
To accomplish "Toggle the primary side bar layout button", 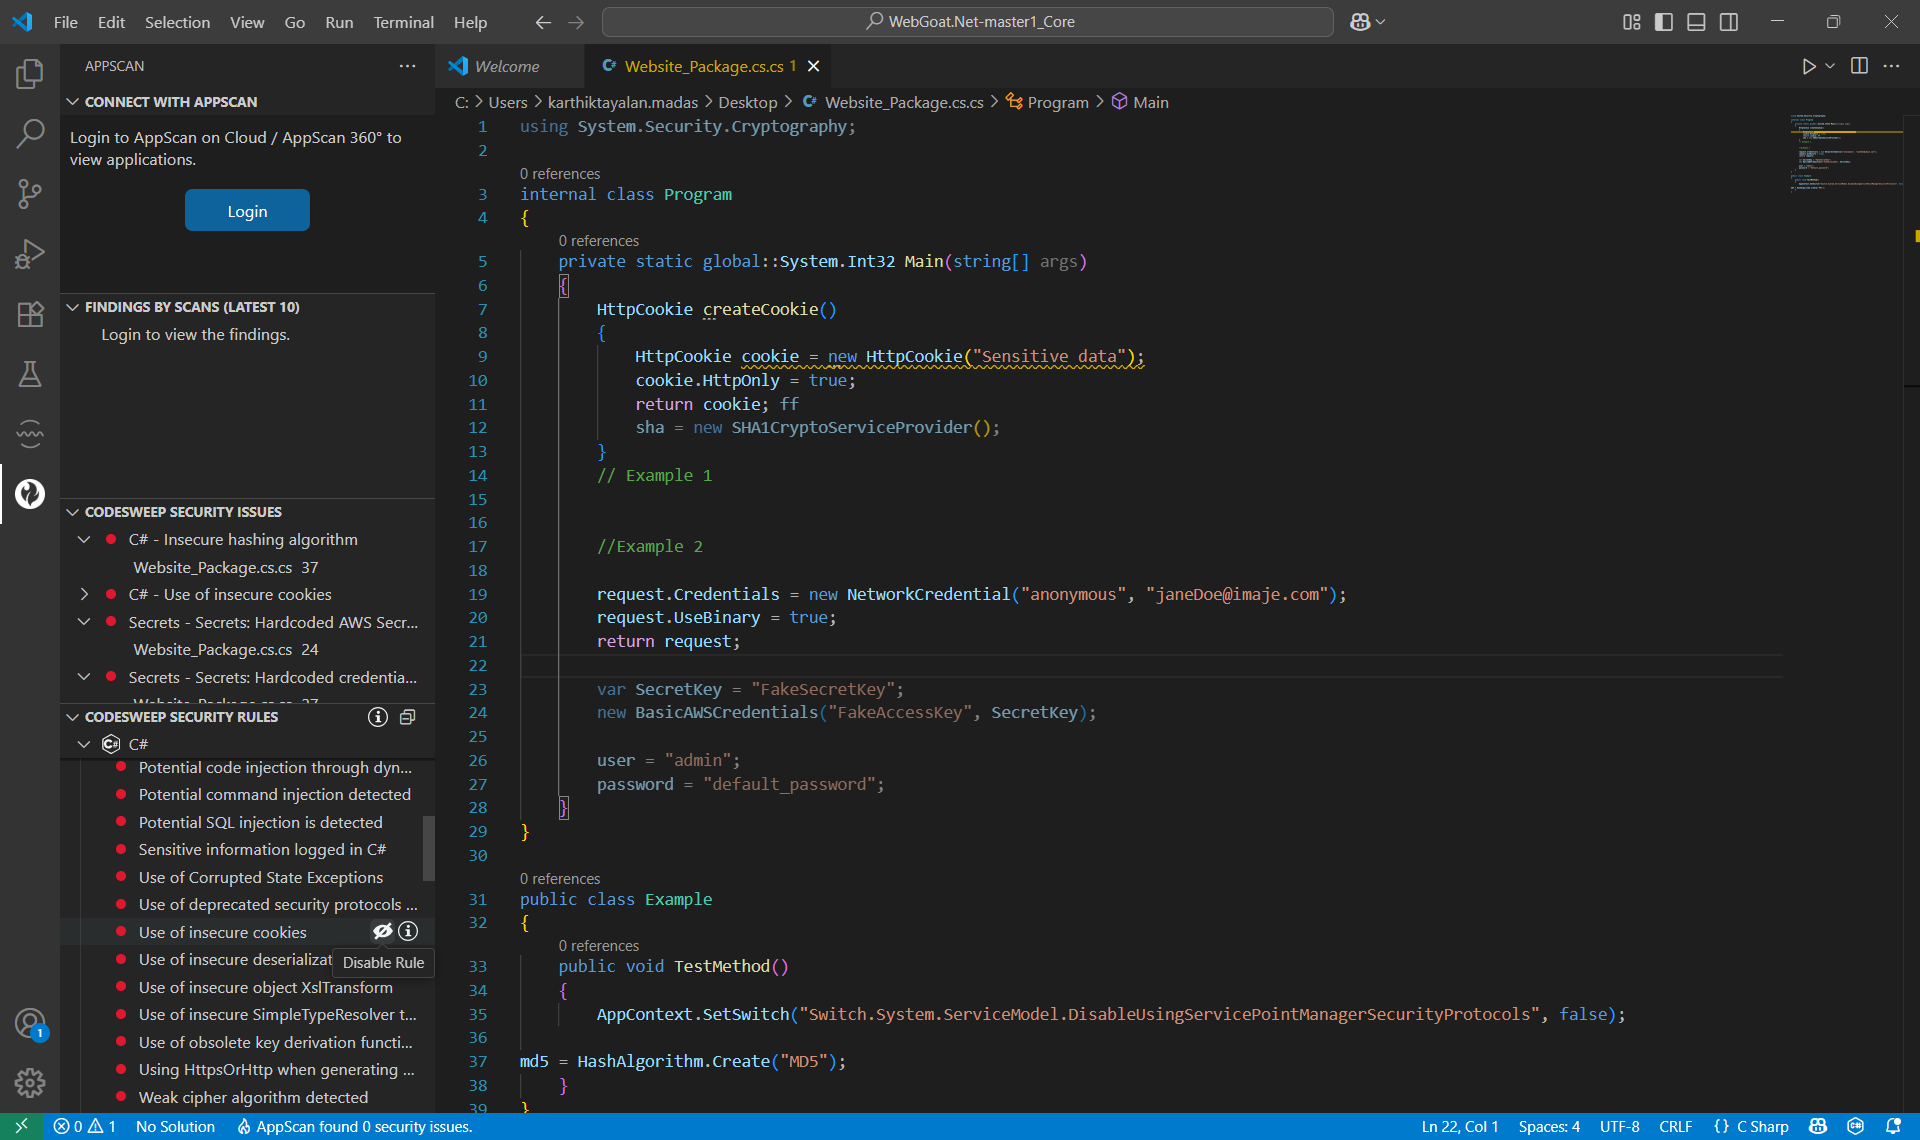I will [1664, 22].
